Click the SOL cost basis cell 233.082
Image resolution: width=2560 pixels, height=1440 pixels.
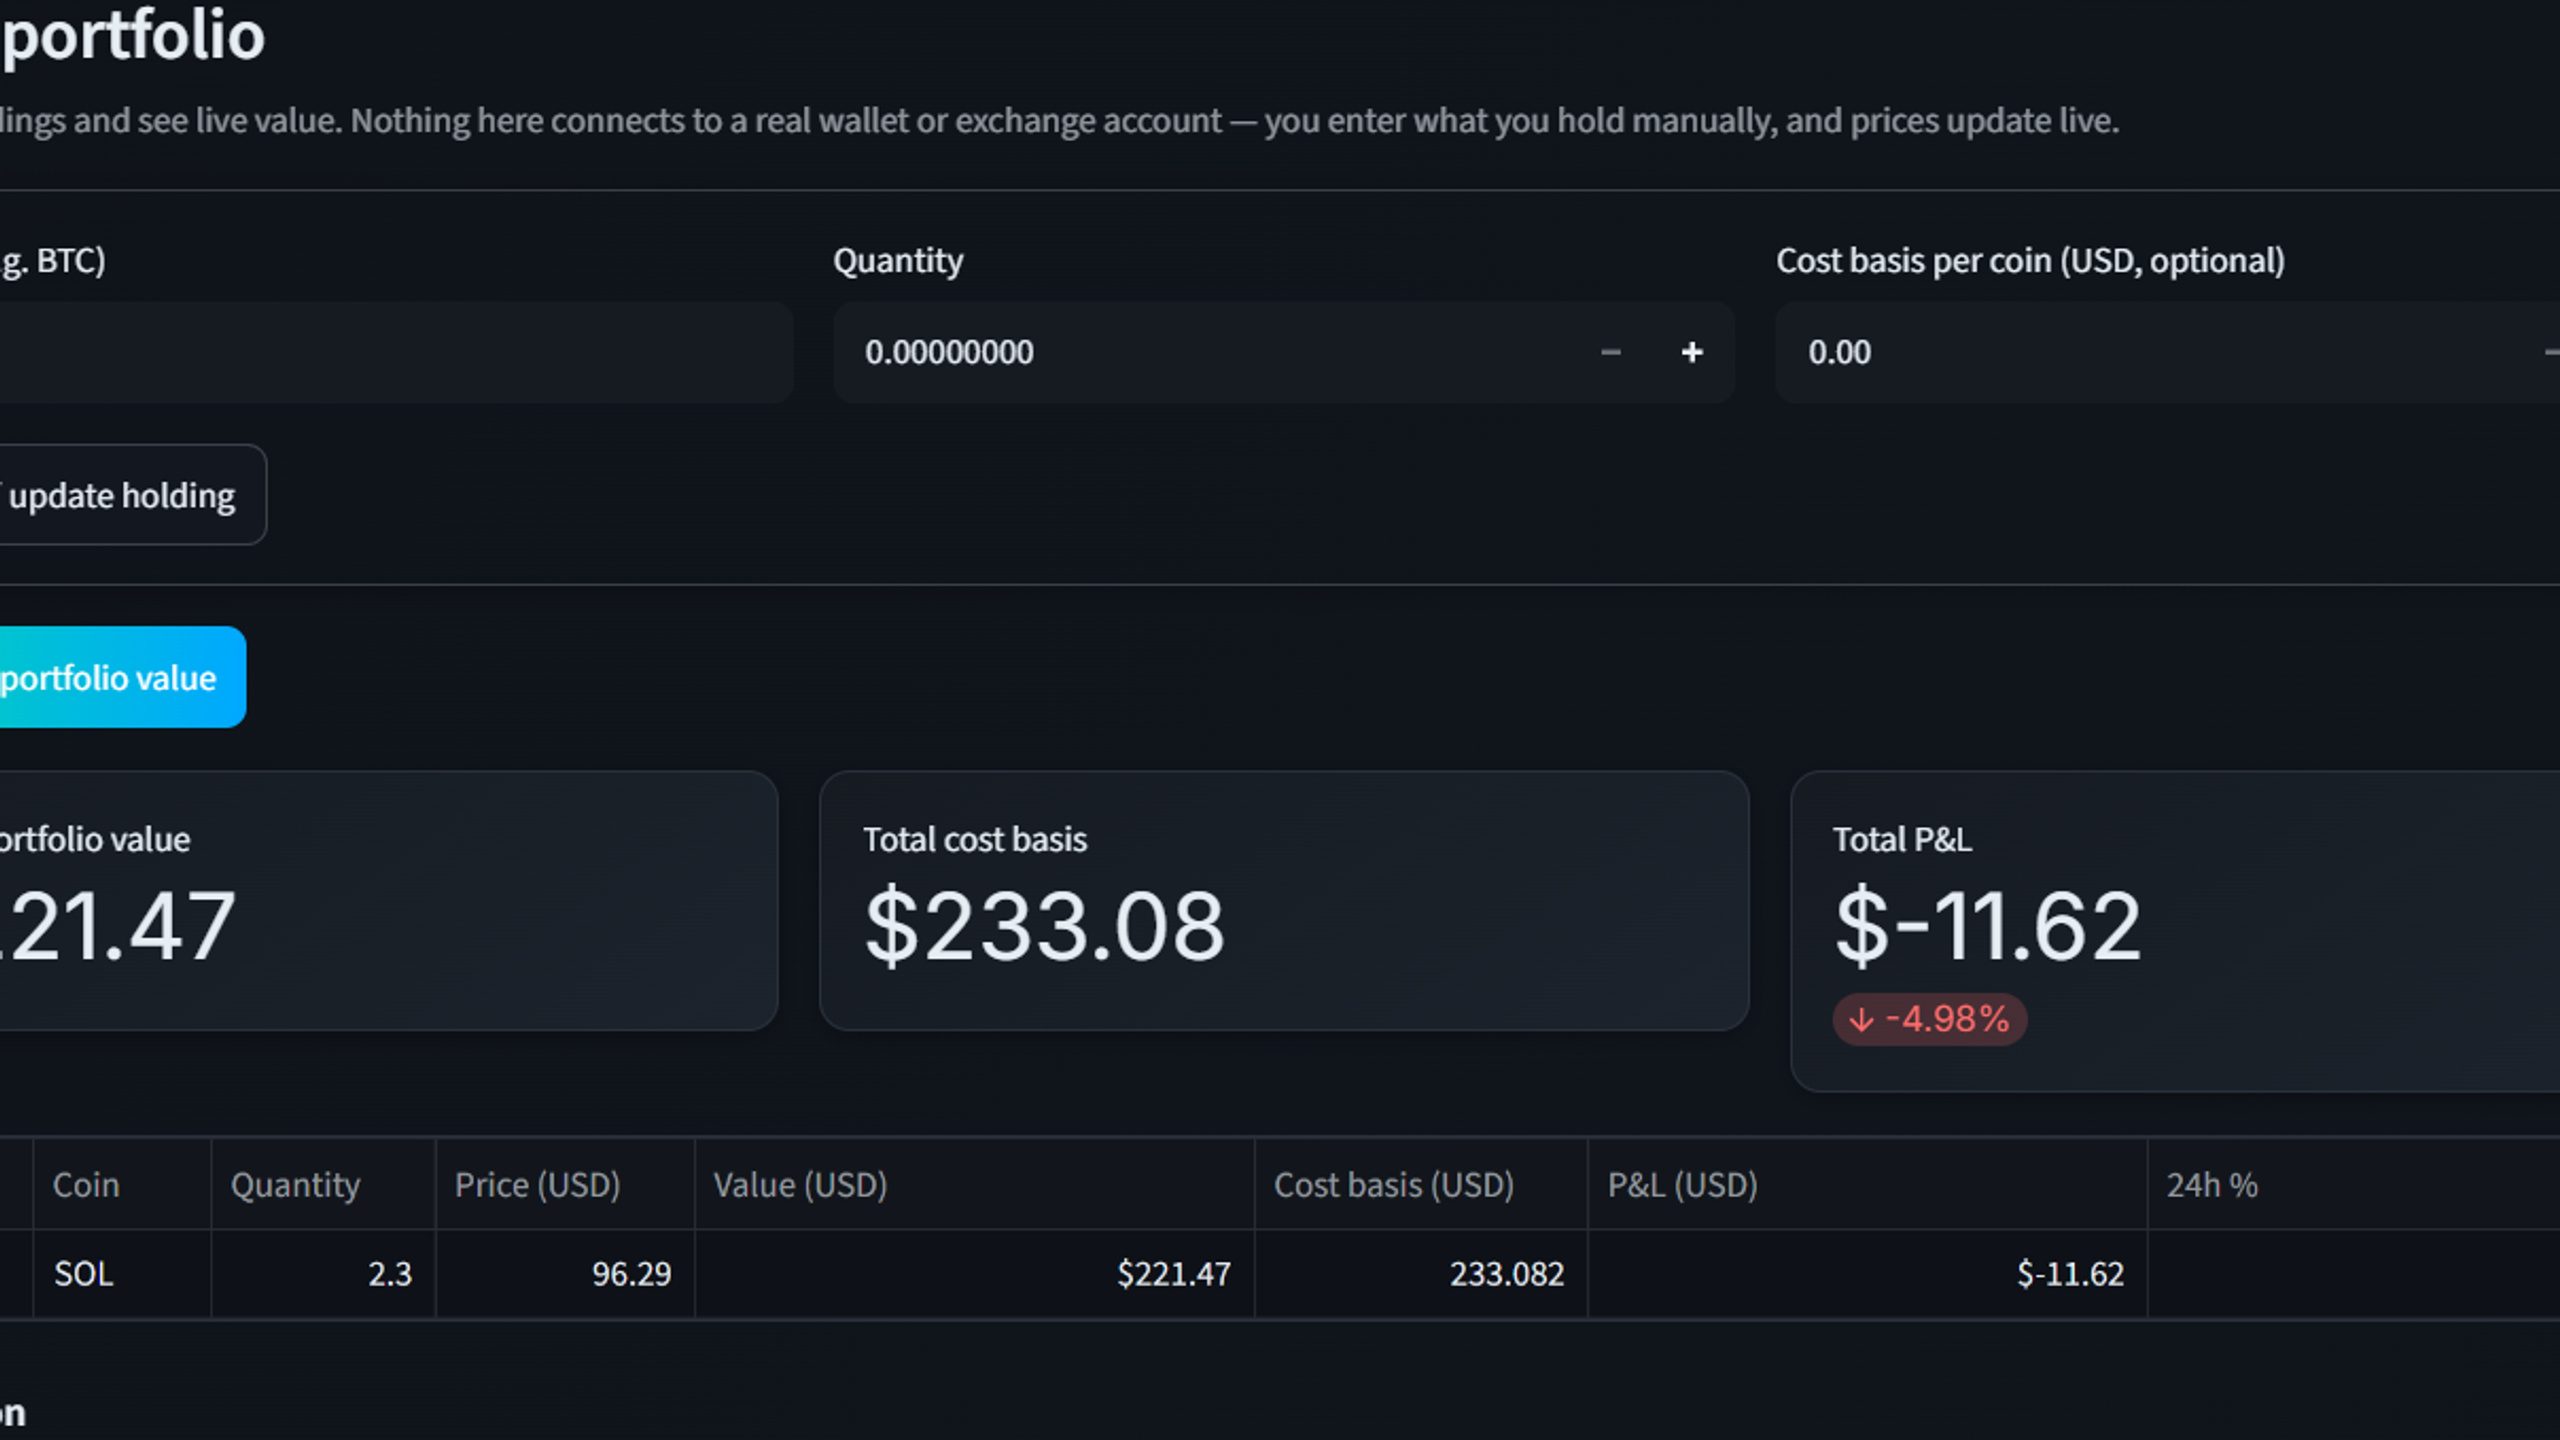point(1421,1274)
